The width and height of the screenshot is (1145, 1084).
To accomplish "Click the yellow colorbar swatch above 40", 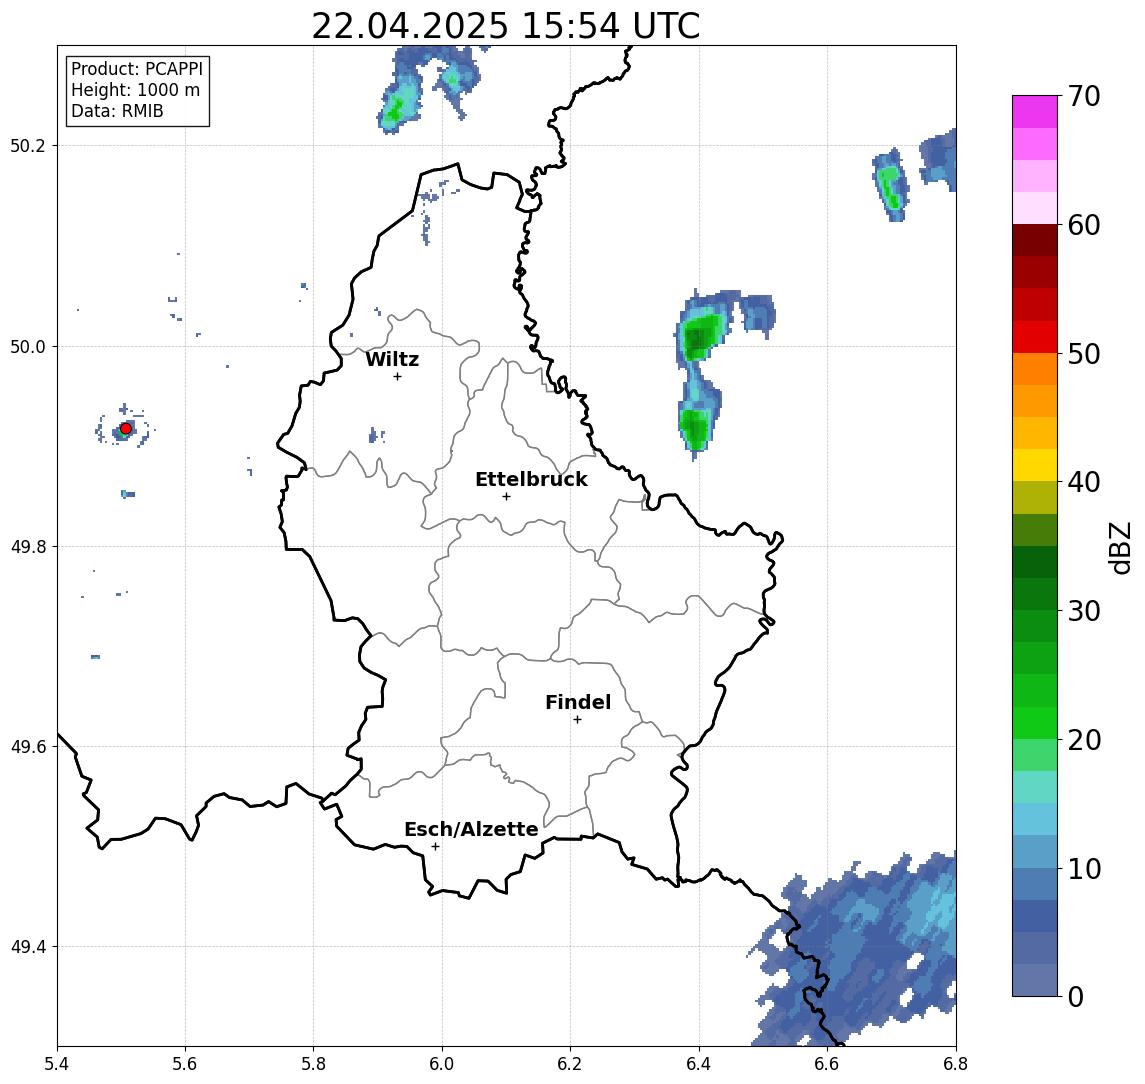I will 1035,466.
